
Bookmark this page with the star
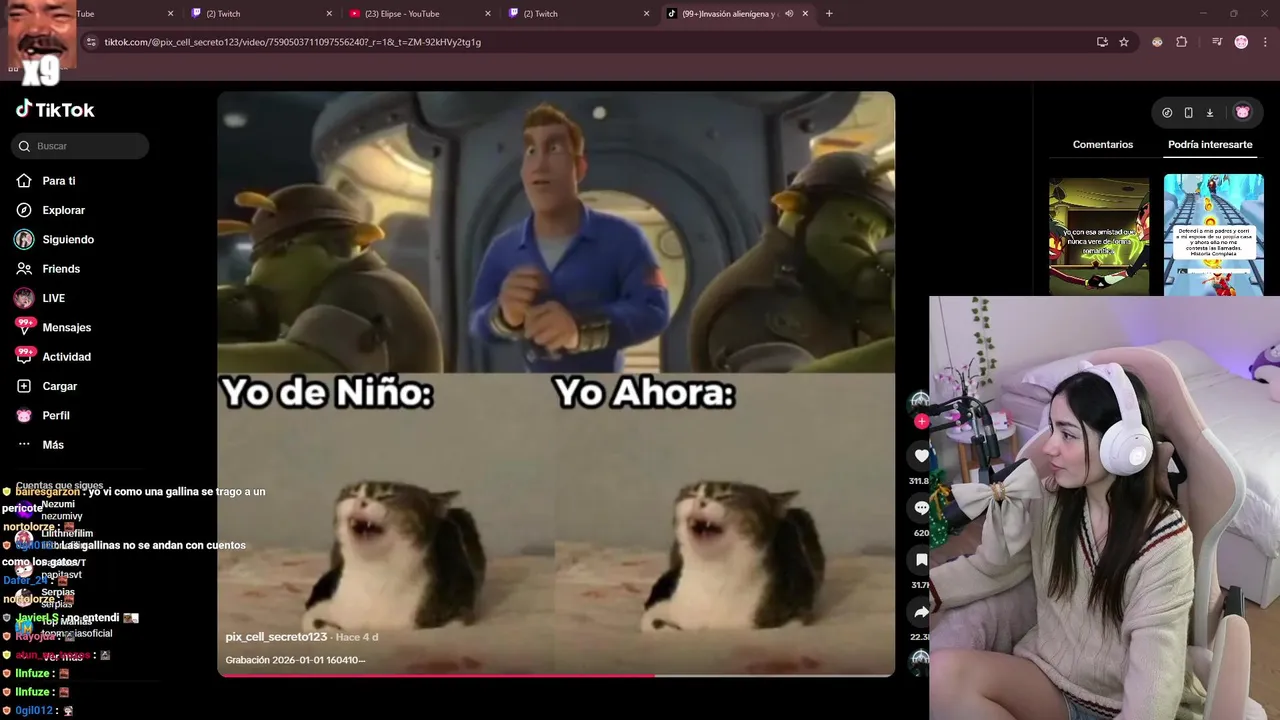click(1124, 42)
